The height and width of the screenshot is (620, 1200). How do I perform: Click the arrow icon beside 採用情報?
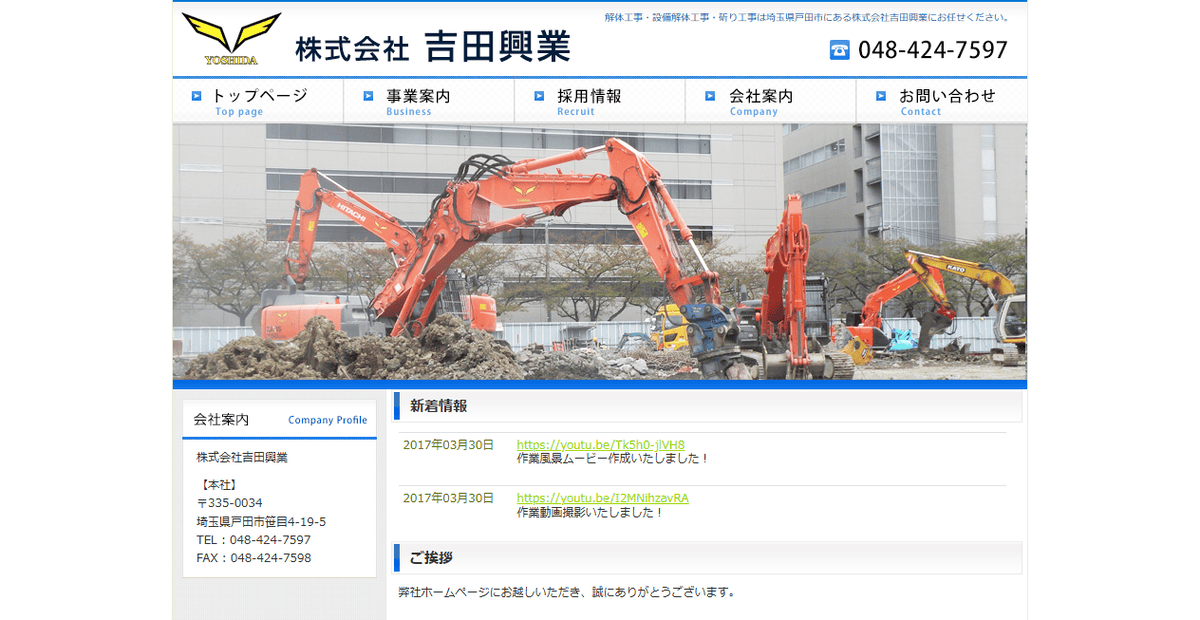click(538, 97)
